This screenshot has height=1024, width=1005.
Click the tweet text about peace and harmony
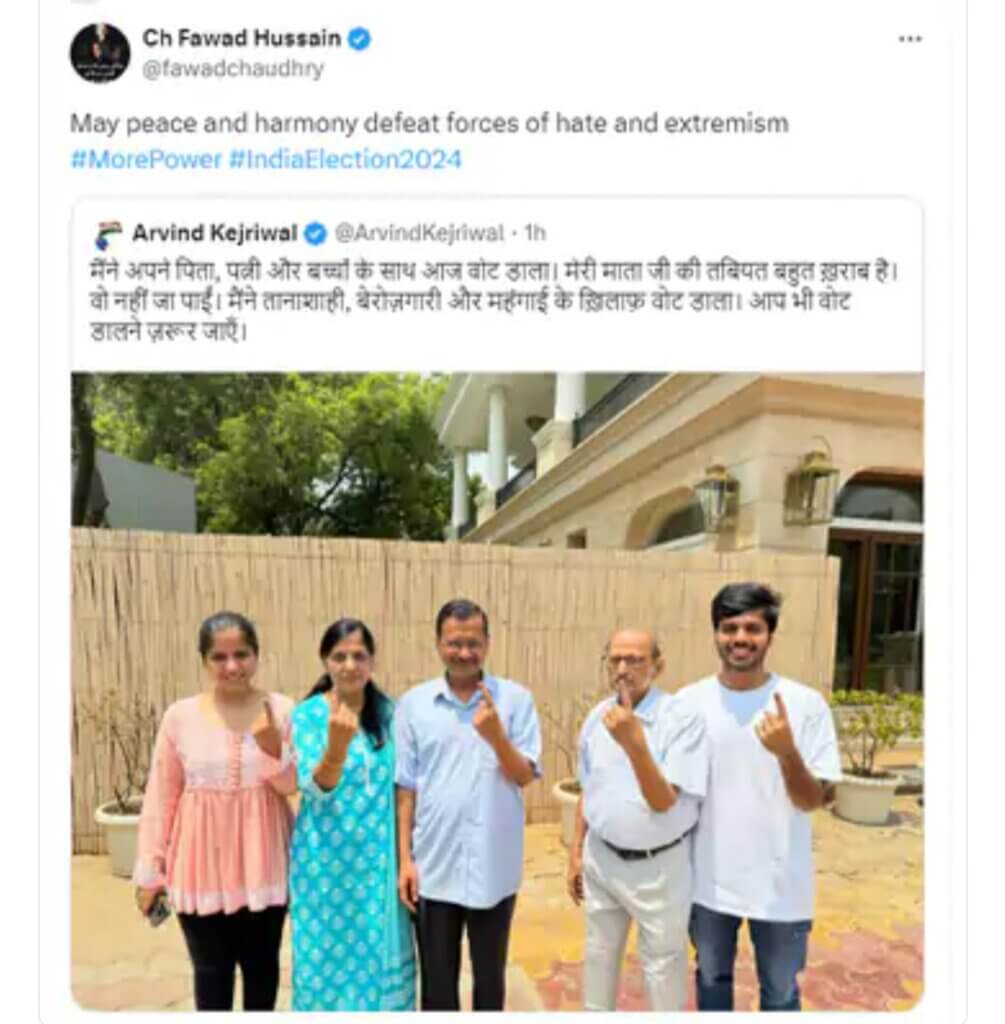click(429, 123)
